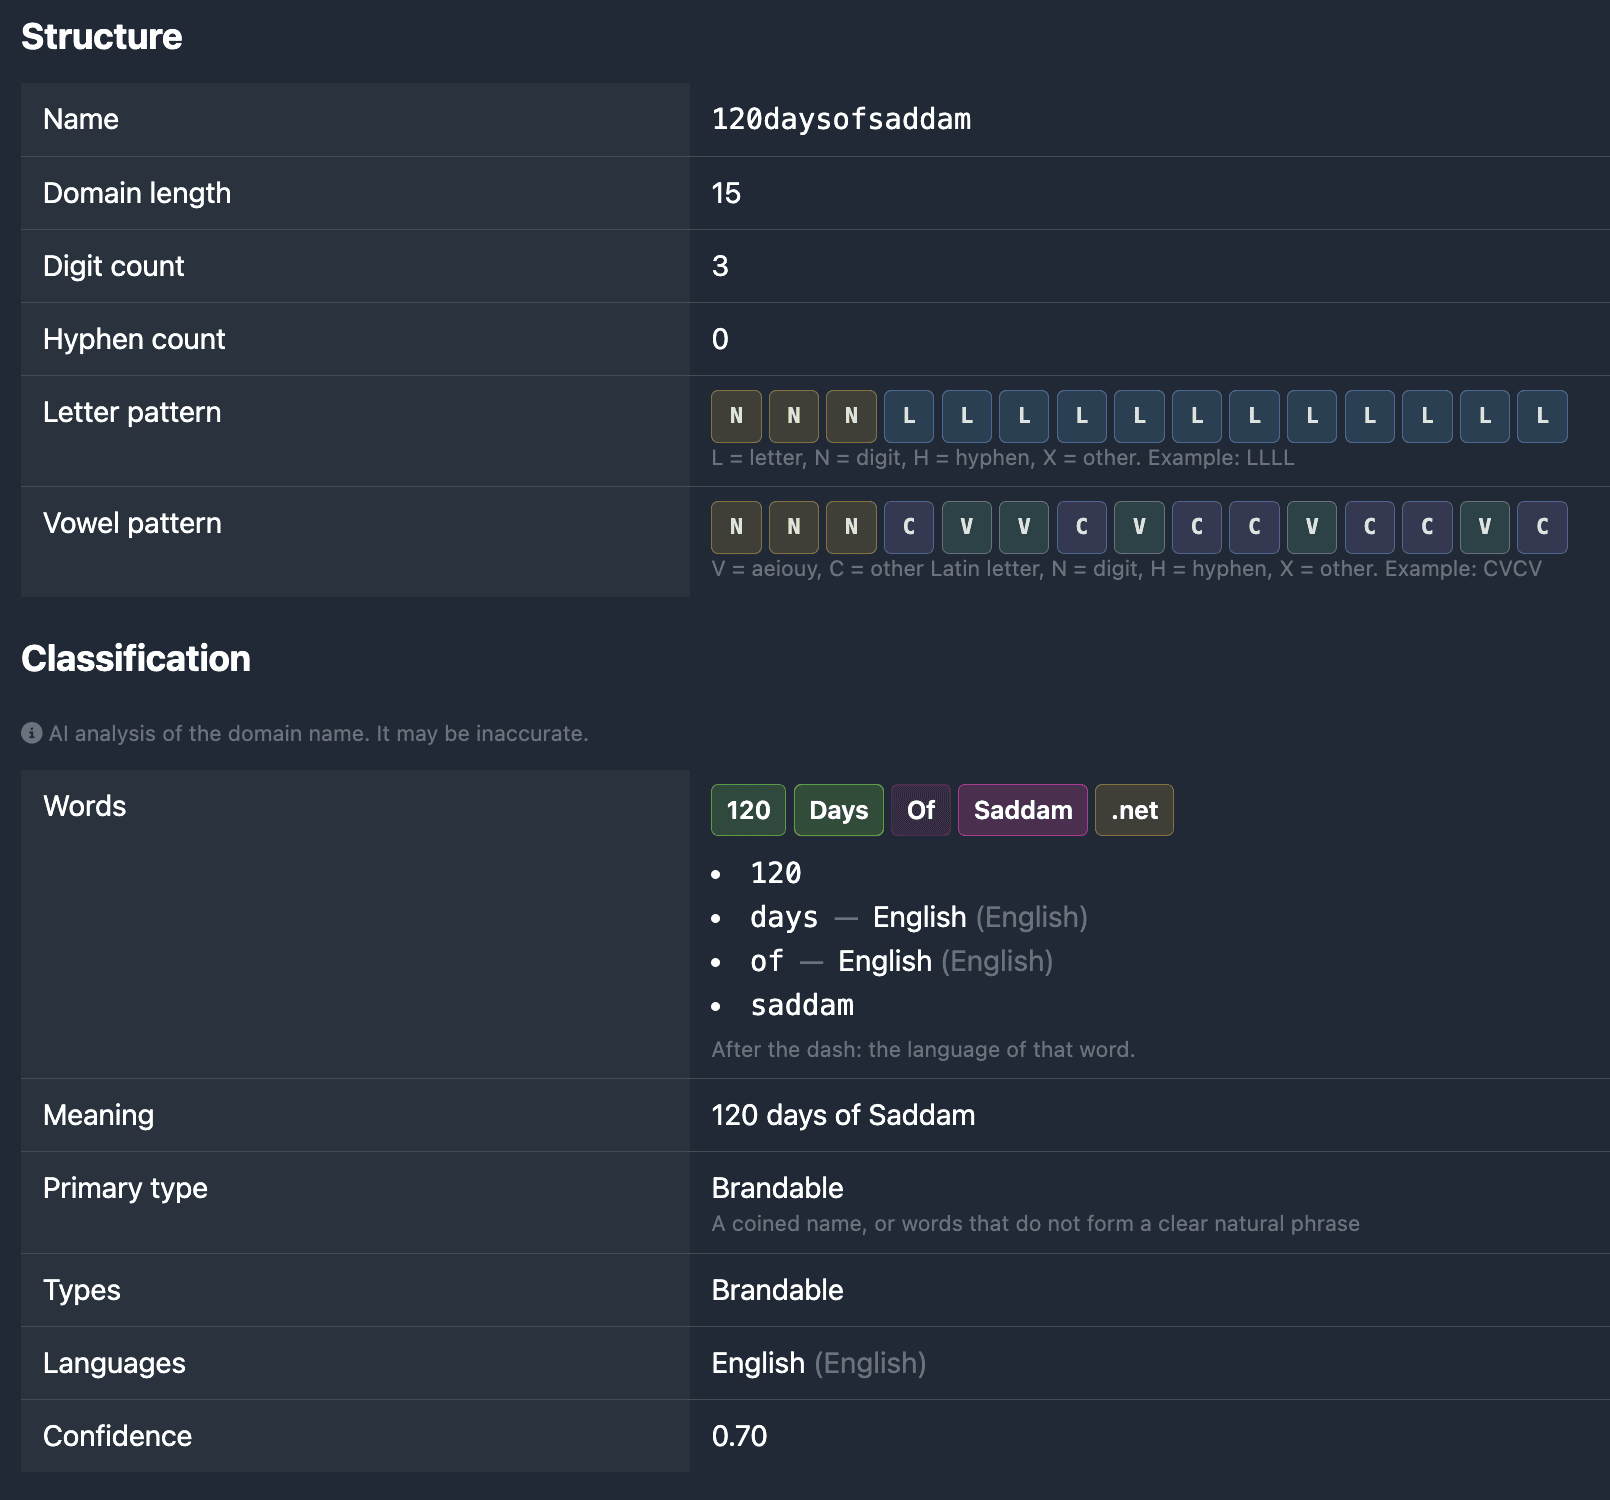Click the "AI analysis of the domain name" note
1610x1500 pixels.
(x=319, y=733)
